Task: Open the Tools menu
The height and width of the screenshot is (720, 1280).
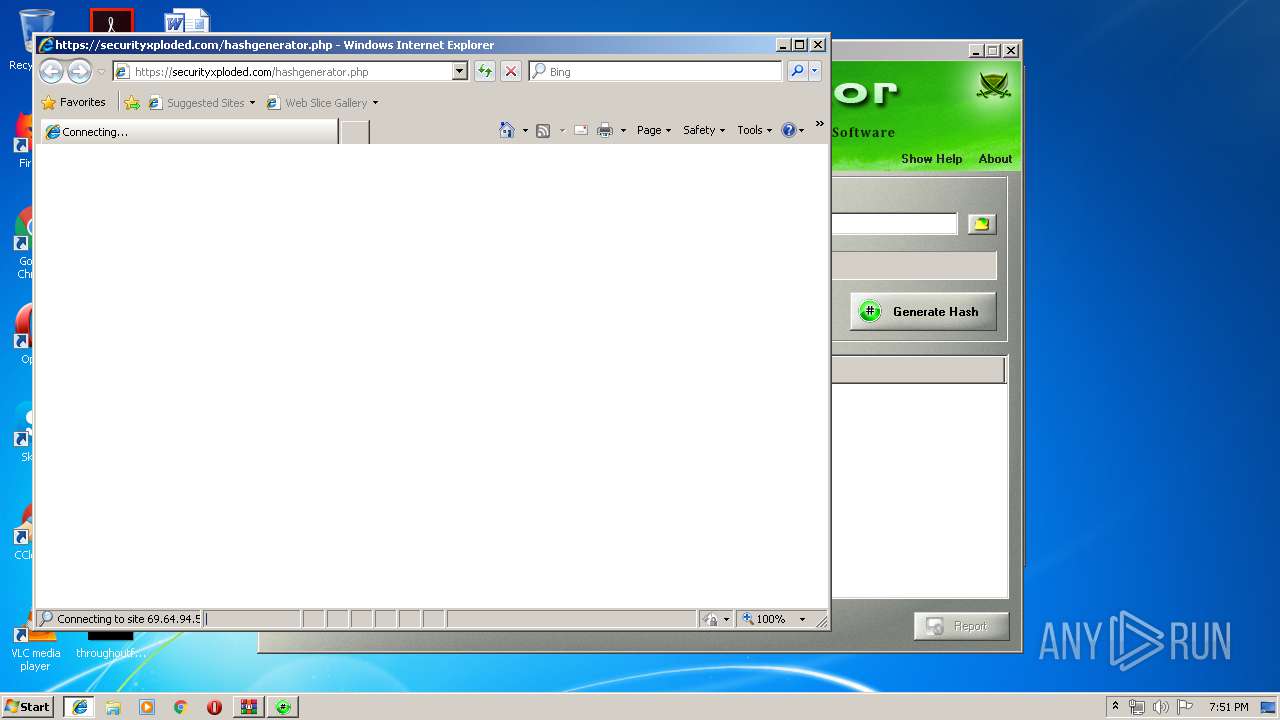Action: tap(754, 130)
